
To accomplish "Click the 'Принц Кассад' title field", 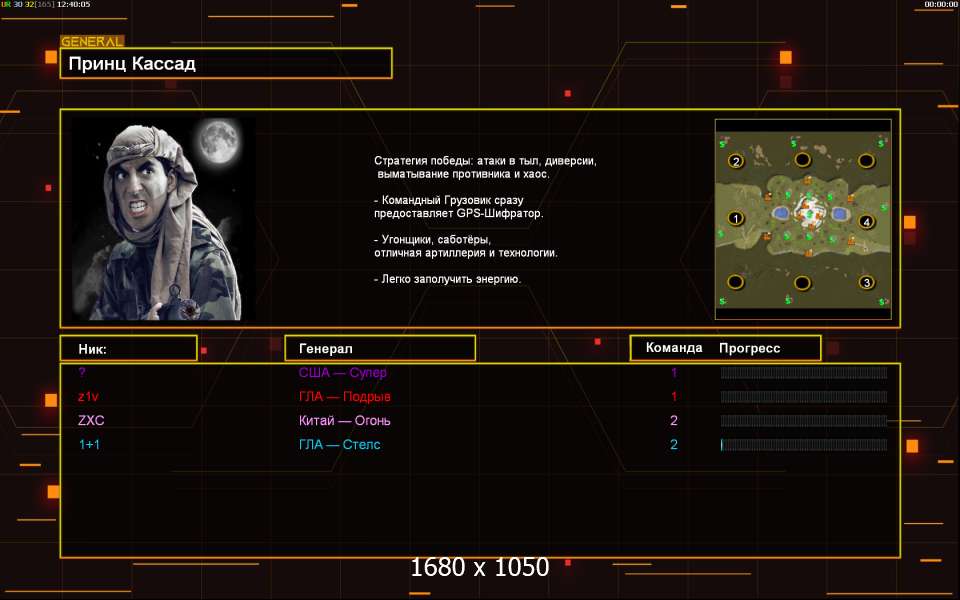I will pyautogui.click(x=226, y=63).
